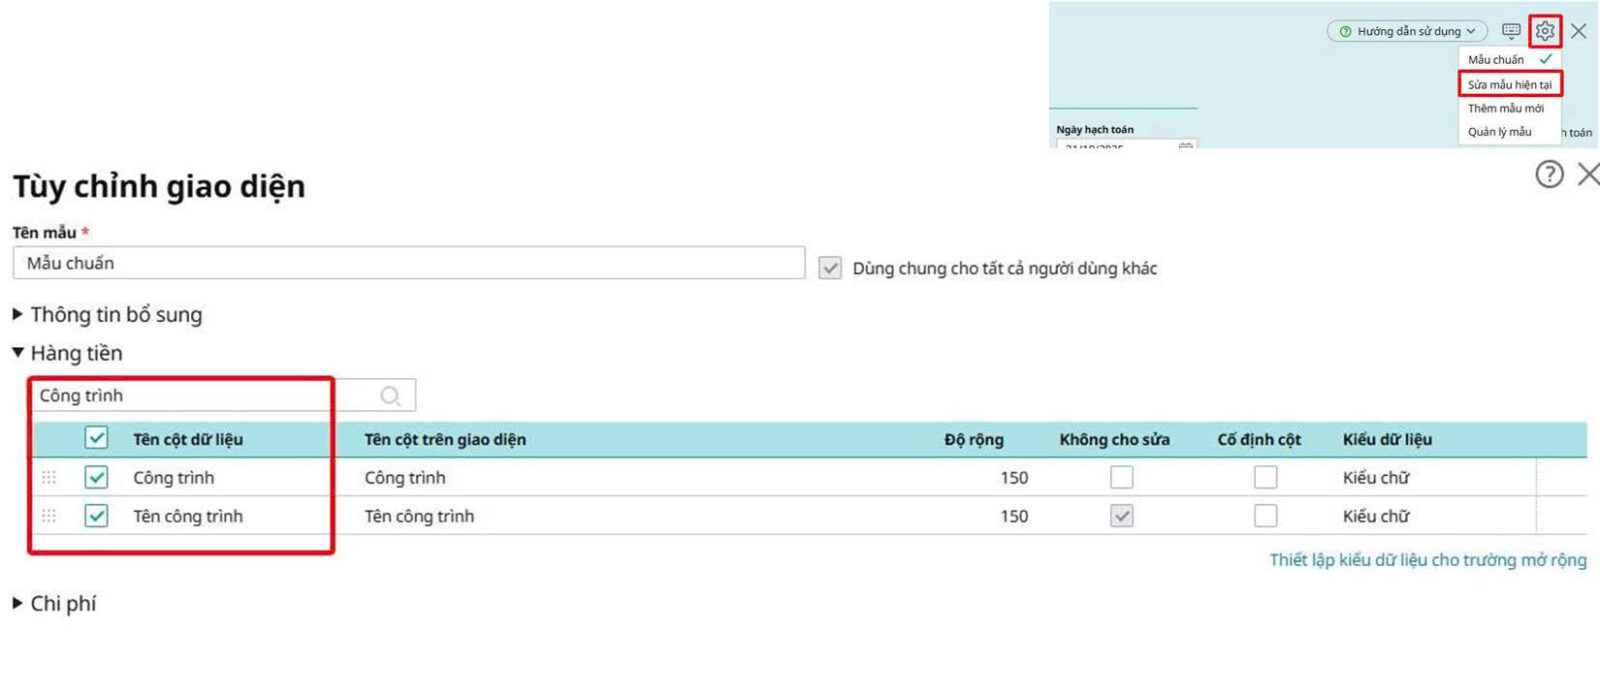Click the settings gear icon

(x=1545, y=31)
